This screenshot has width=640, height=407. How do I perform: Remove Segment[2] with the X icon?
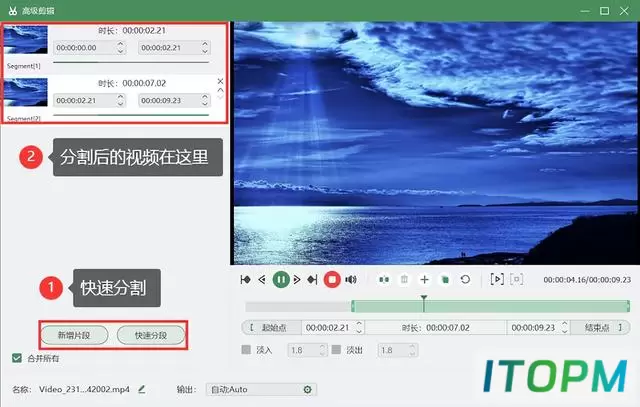[x=220, y=81]
